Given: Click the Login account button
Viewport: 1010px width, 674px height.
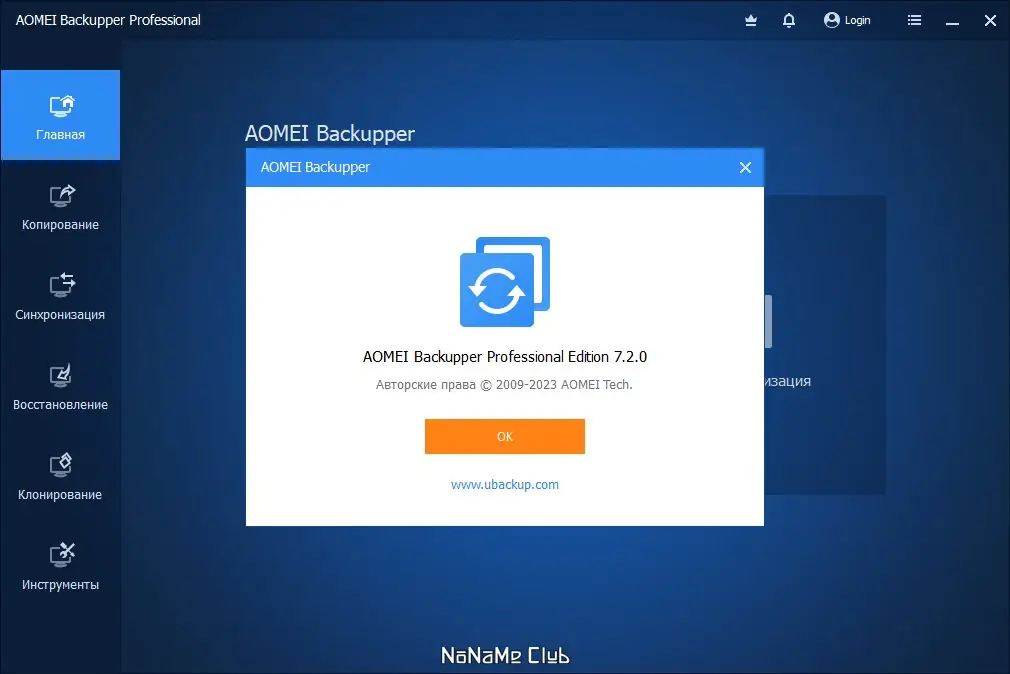Looking at the screenshot, I should 847,21.
